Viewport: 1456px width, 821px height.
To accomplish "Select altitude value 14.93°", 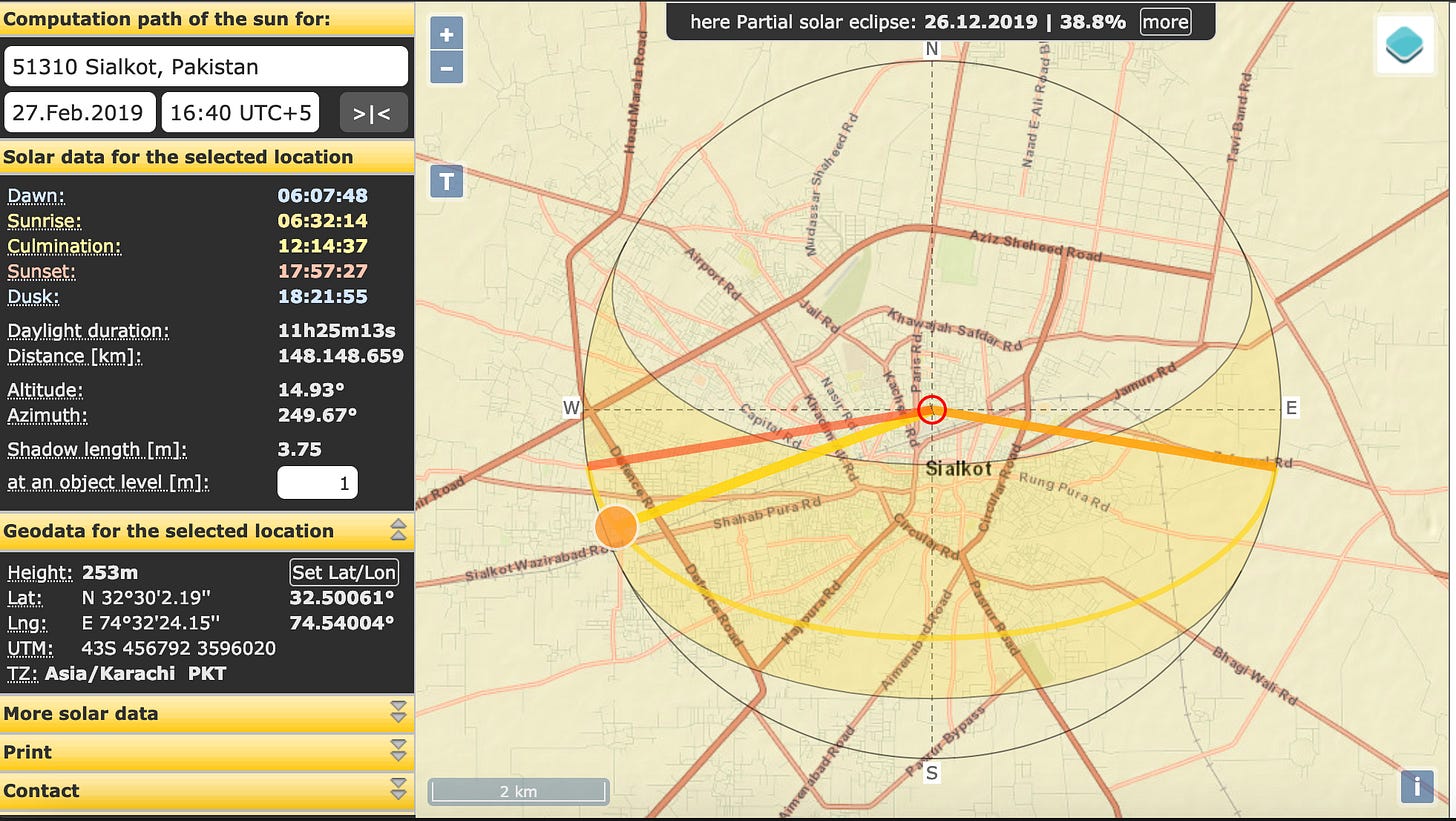I will tap(312, 390).
